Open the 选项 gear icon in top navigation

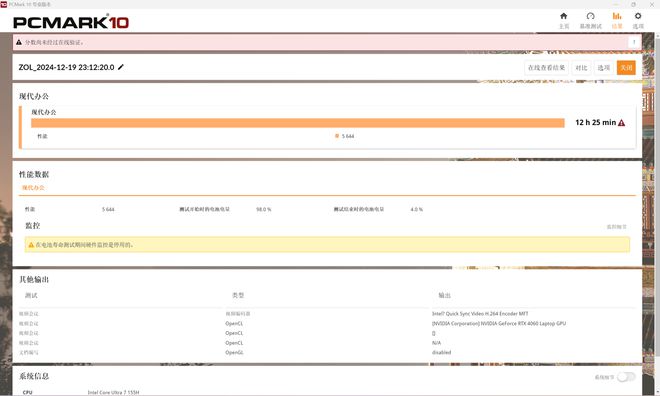(638, 16)
